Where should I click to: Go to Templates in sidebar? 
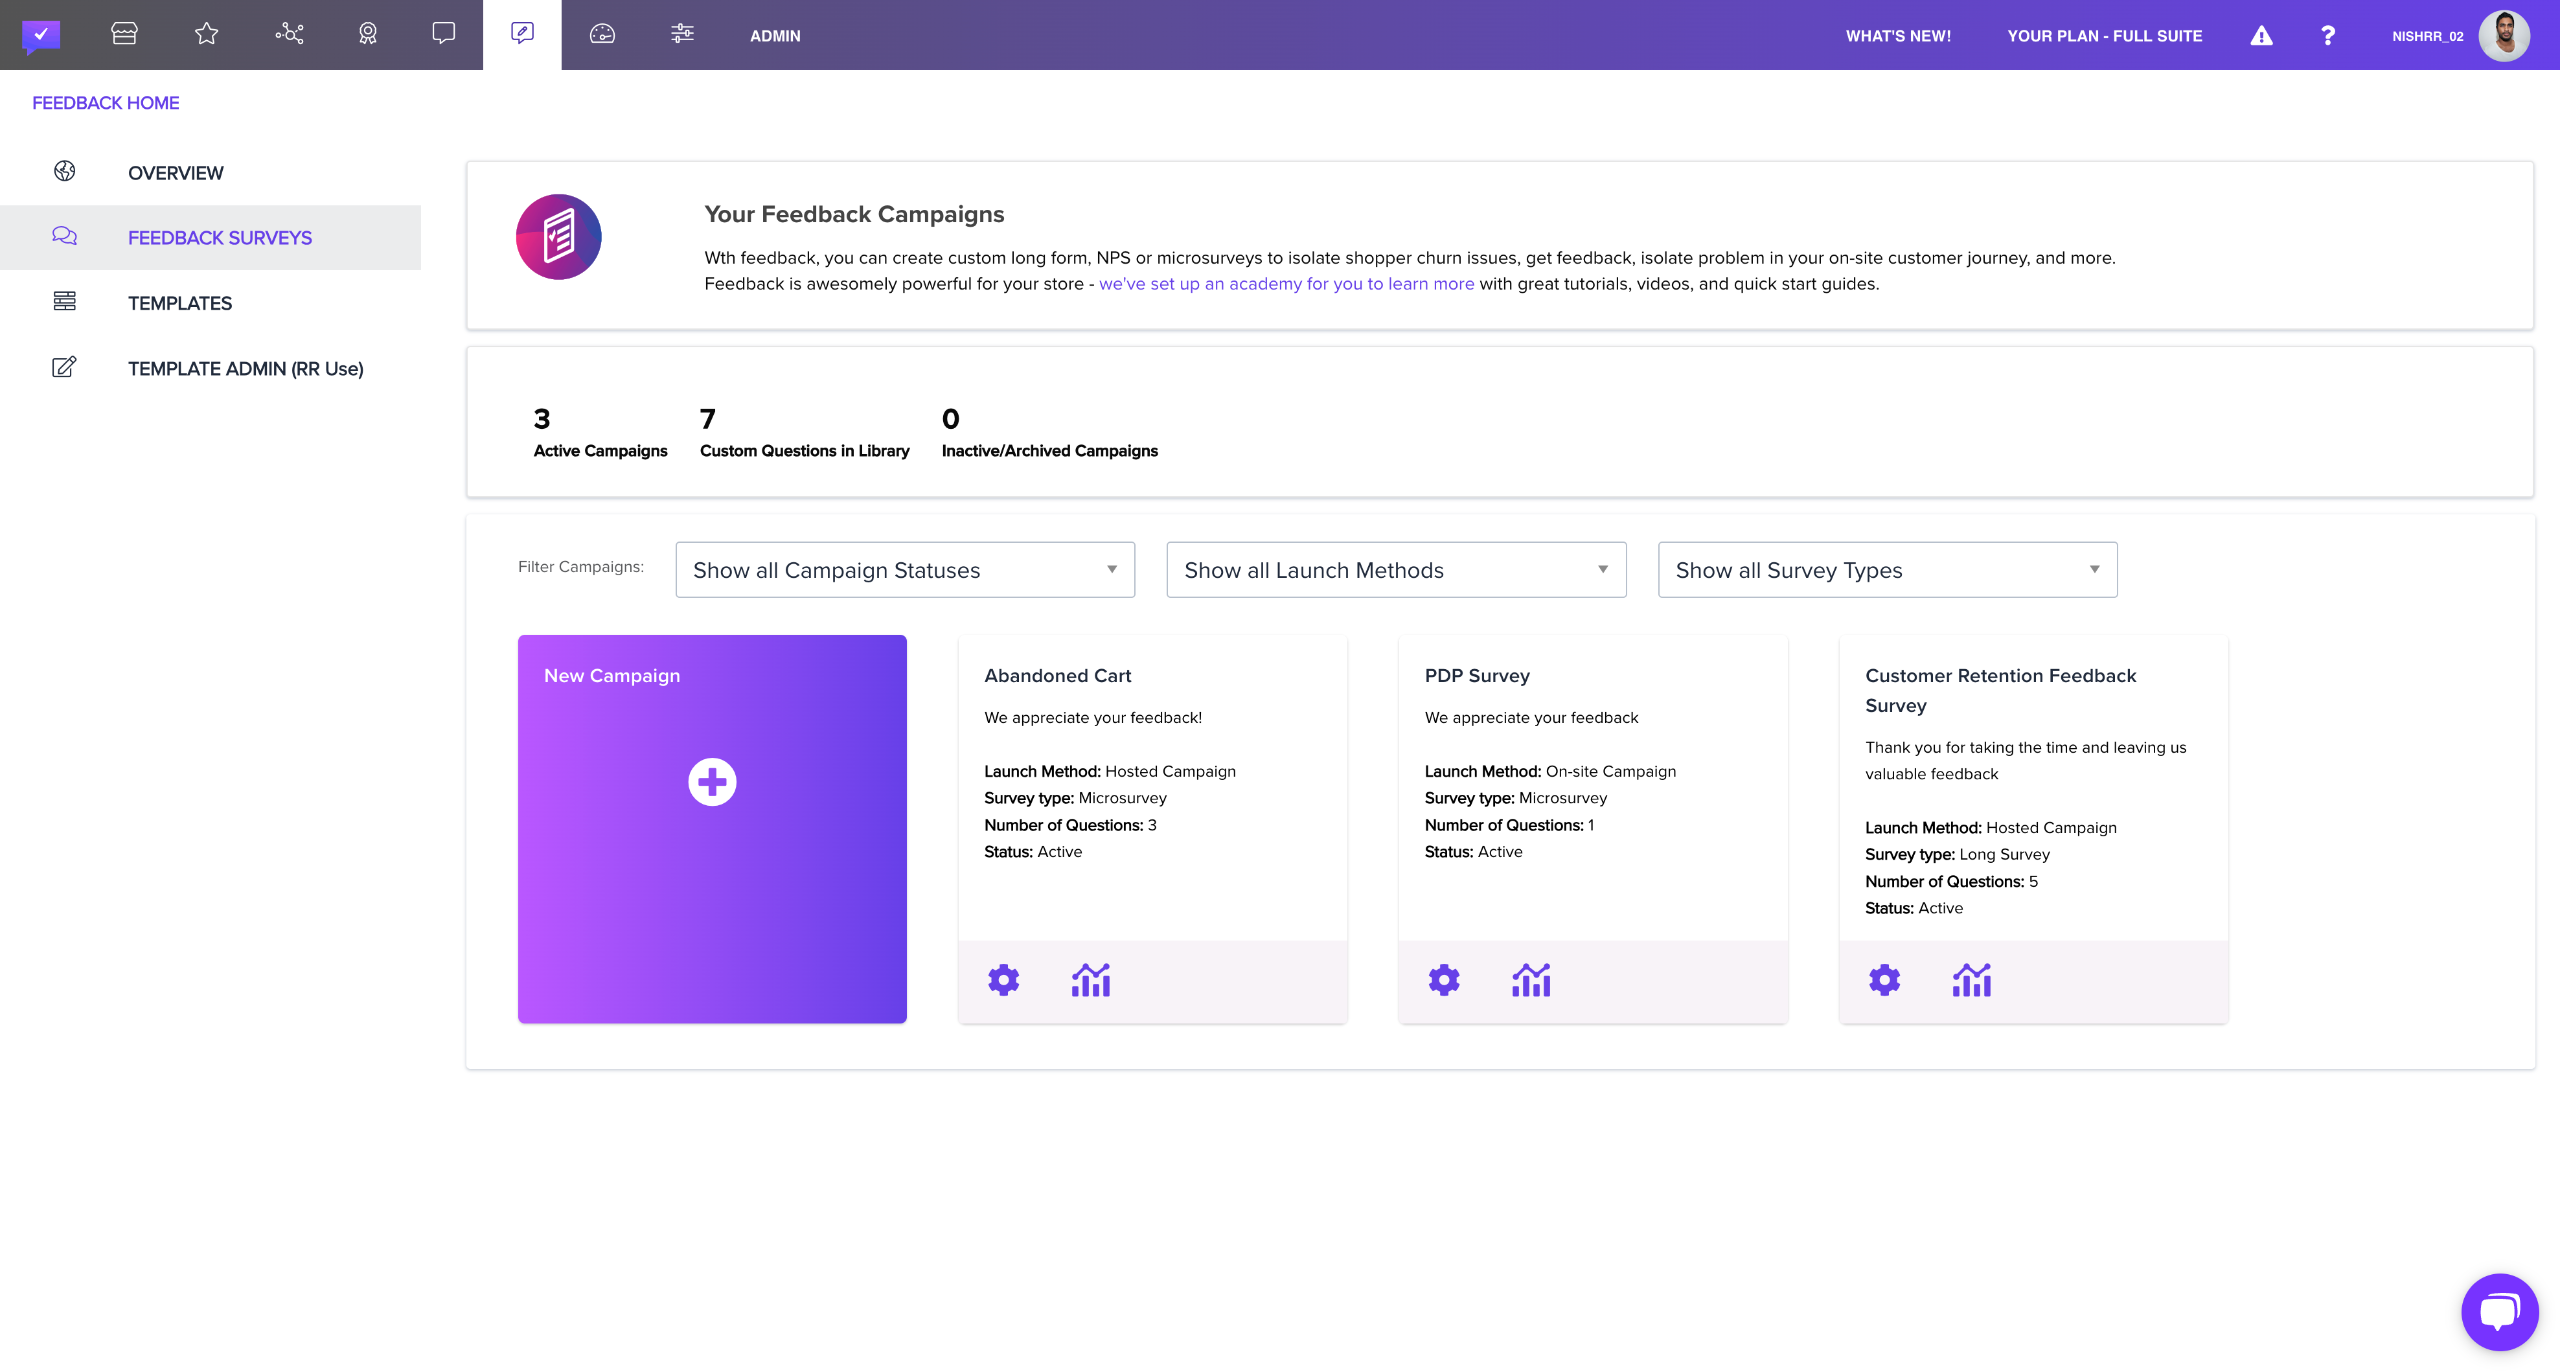click(180, 303)
